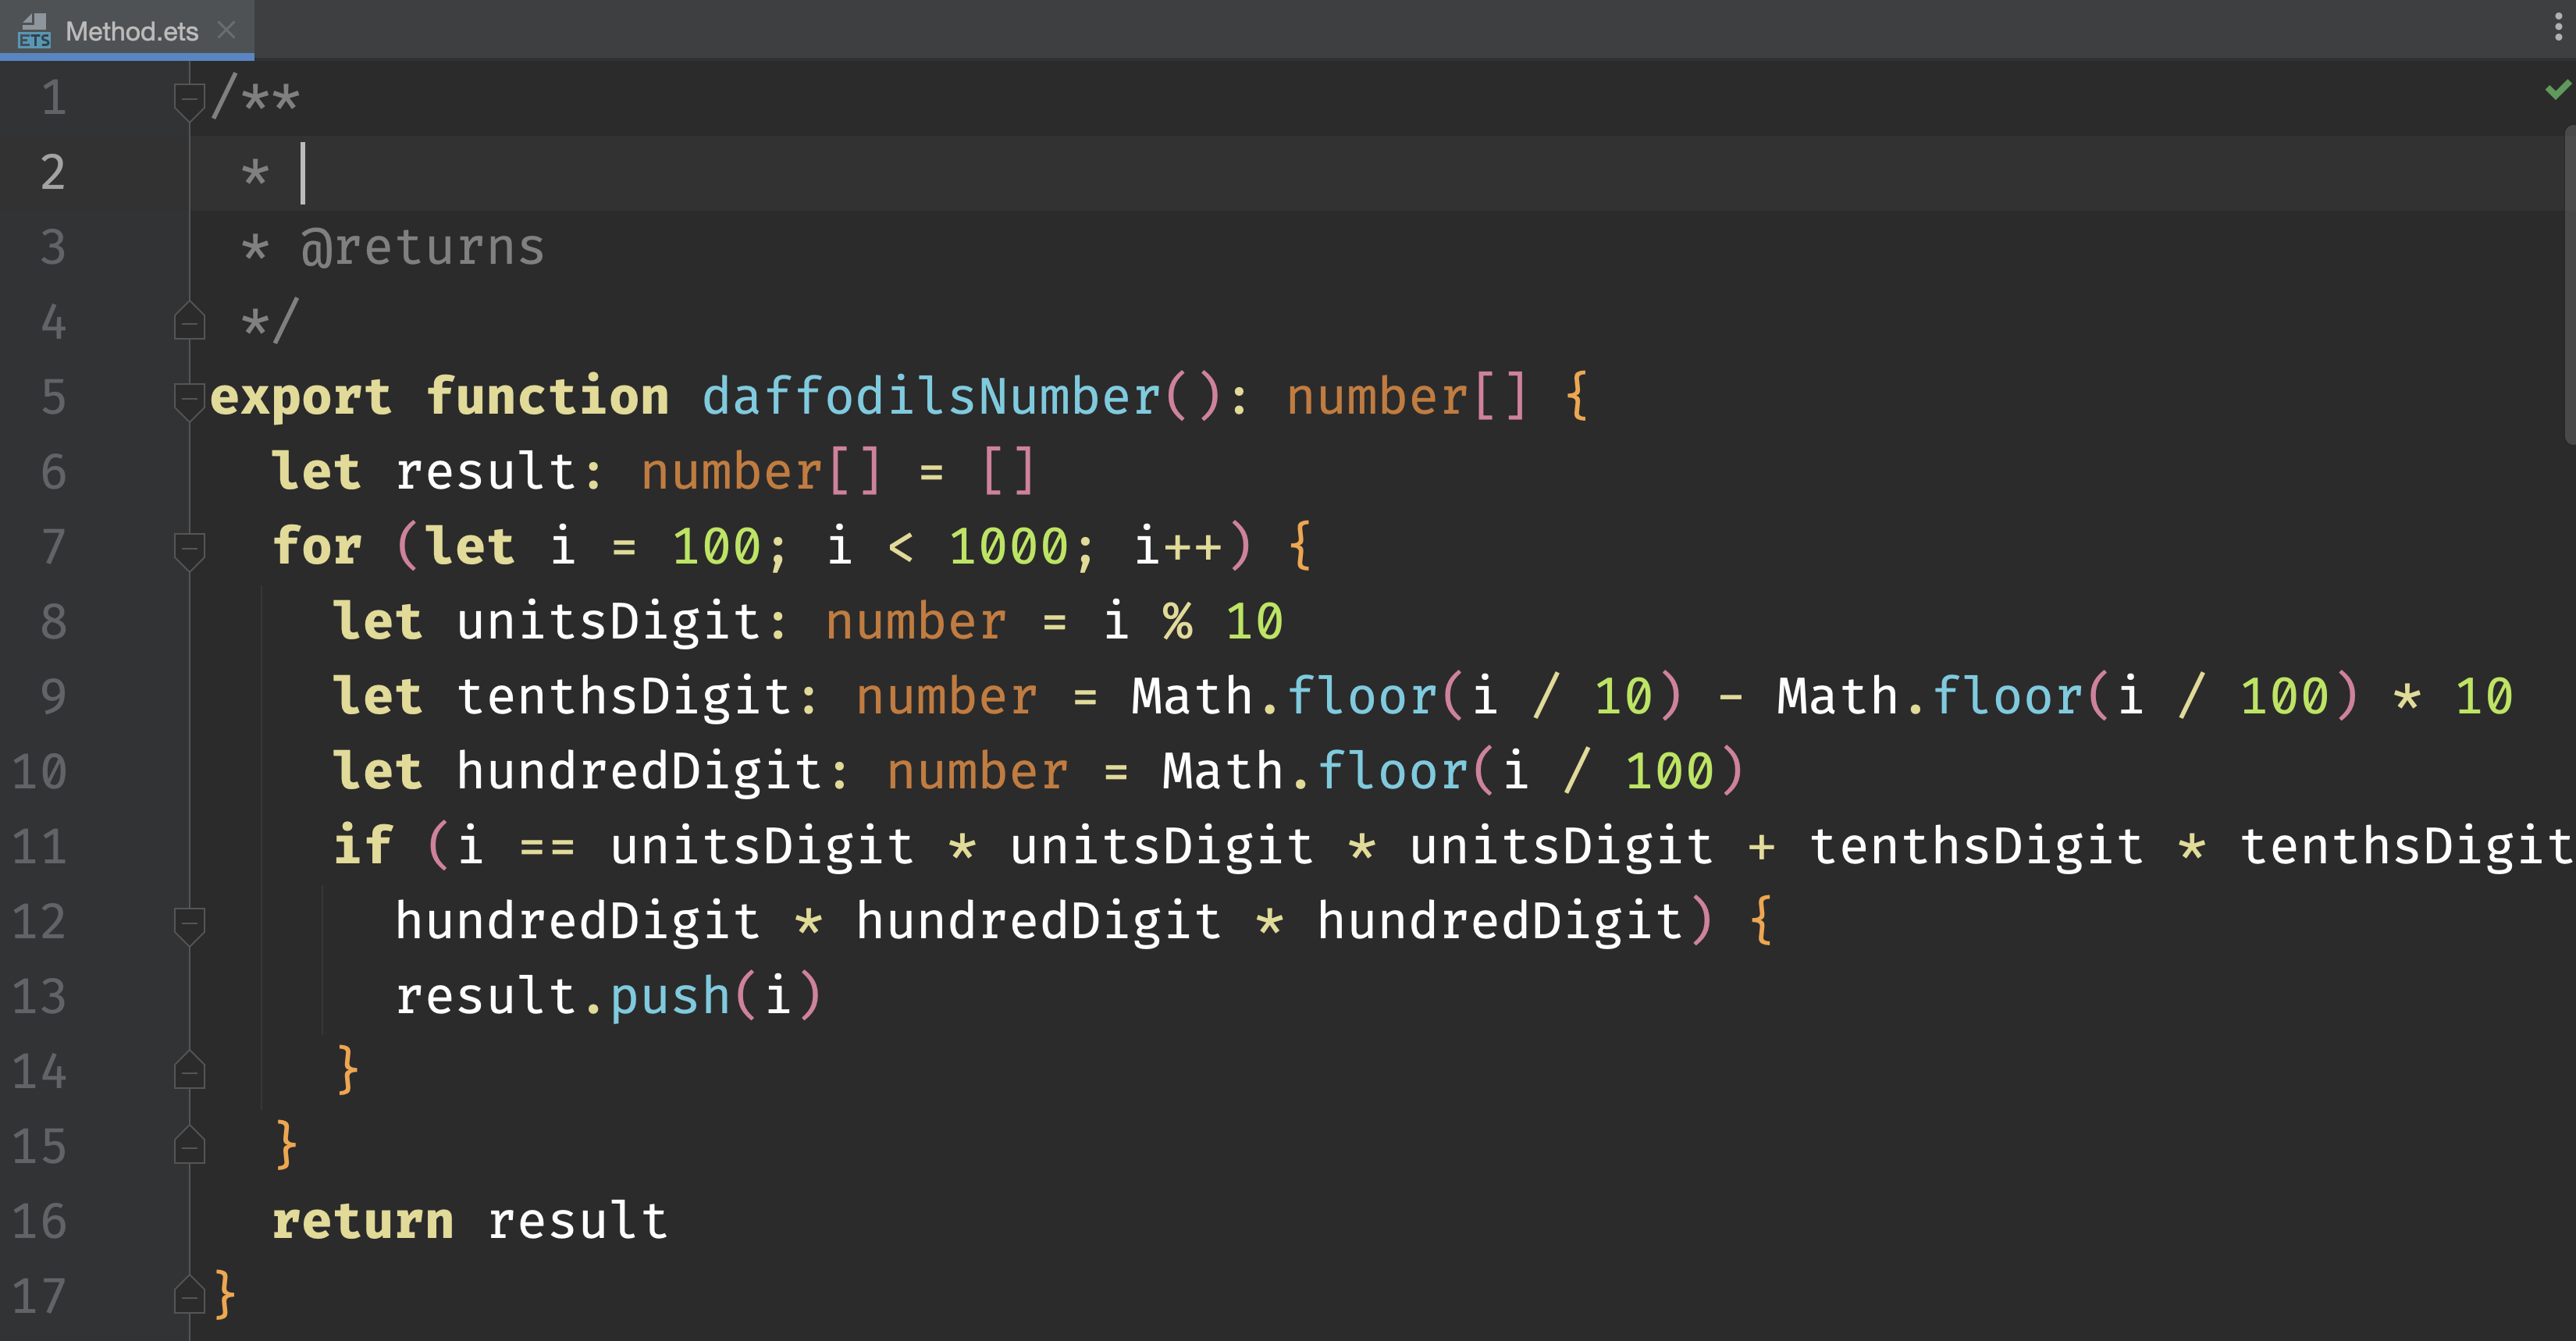Viewport: 2576px width, 1341px height.
Task: Click the comment end fold marker at line 4
Action: coord(188,322)
